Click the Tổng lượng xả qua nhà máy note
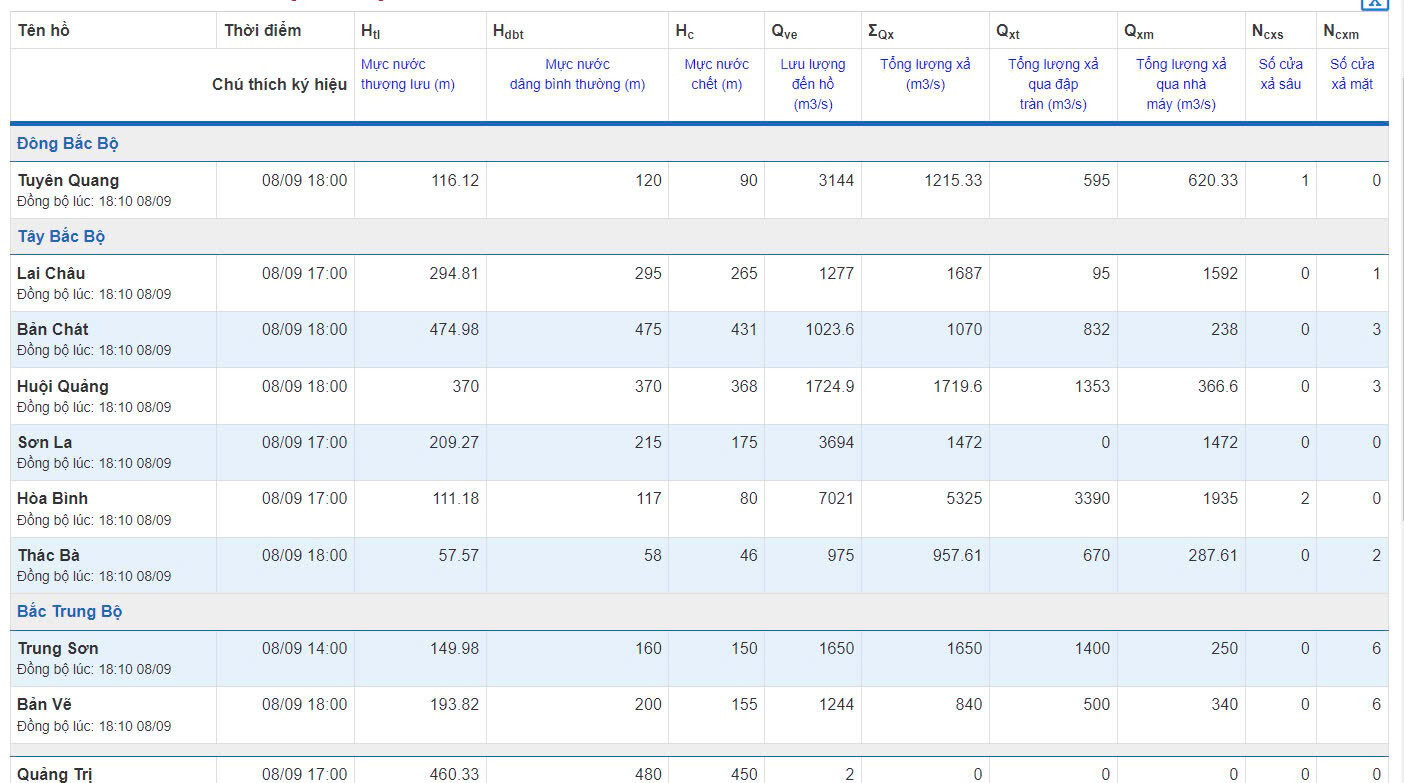 pos(1182,85)
